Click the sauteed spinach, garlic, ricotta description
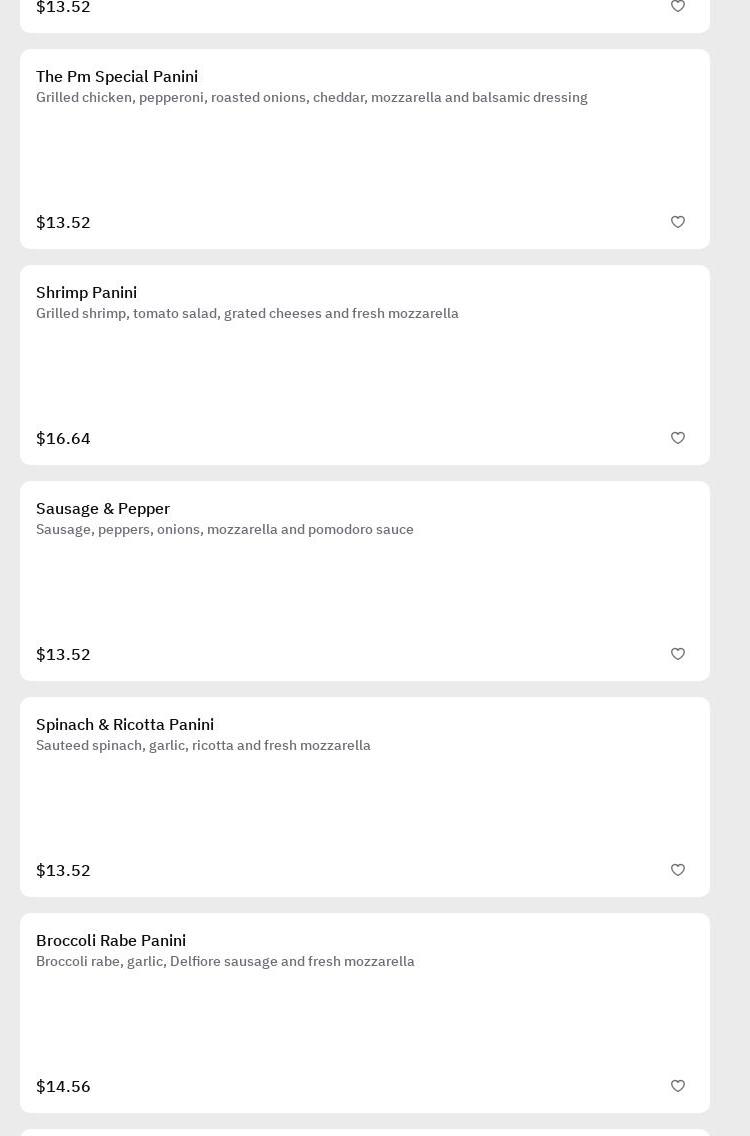The image size is (750, 1136). (x=203, y=746)
